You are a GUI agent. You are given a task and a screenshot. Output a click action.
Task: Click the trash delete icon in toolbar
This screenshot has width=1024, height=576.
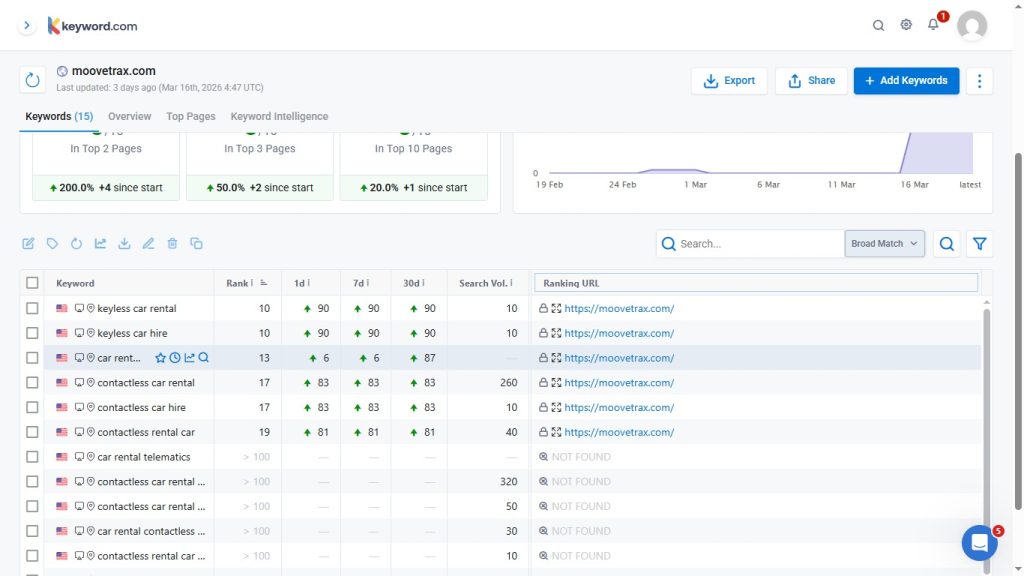(x=172, y=243)
